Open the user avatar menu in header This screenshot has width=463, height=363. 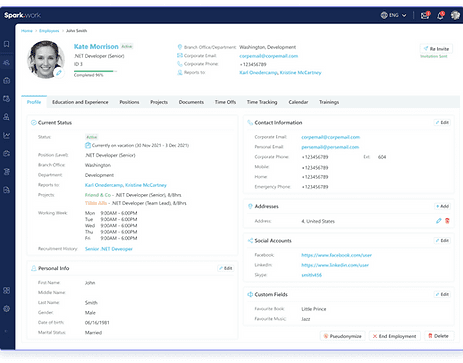click(x=455, y=15)
